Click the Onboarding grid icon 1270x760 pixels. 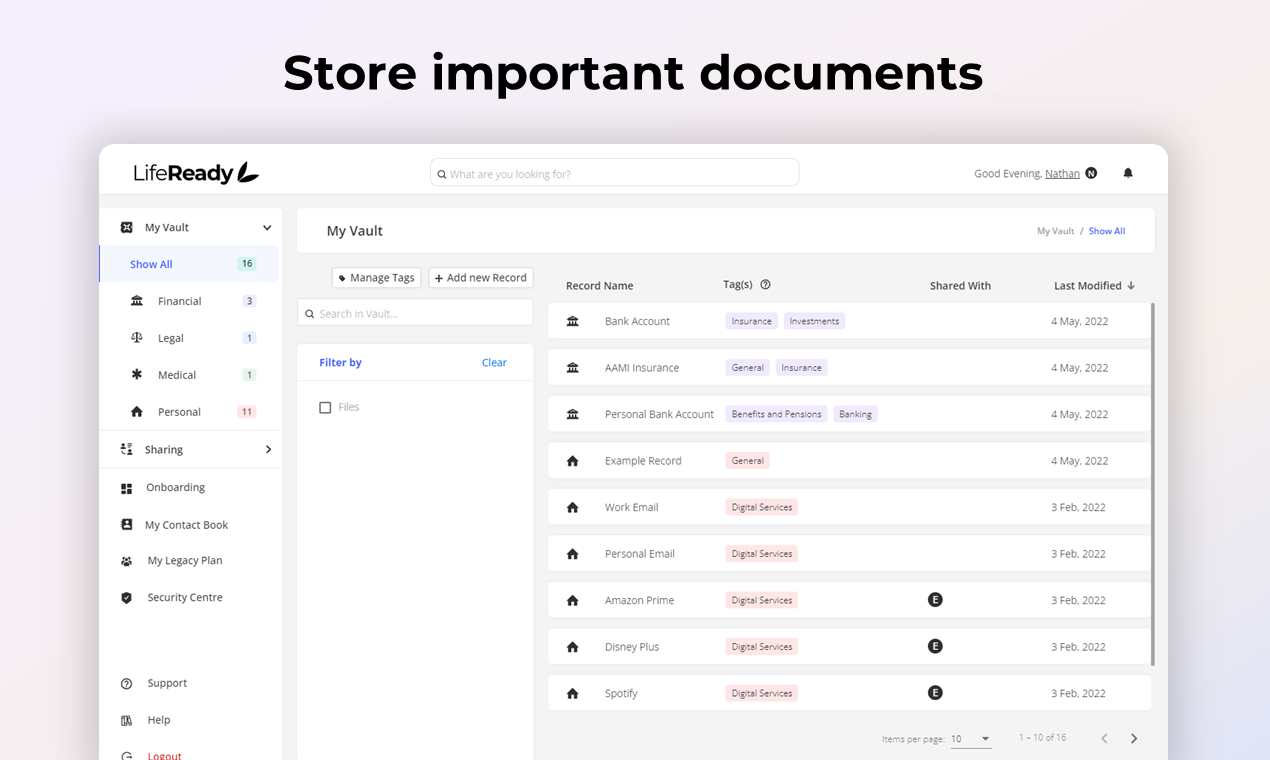[127, 488]
